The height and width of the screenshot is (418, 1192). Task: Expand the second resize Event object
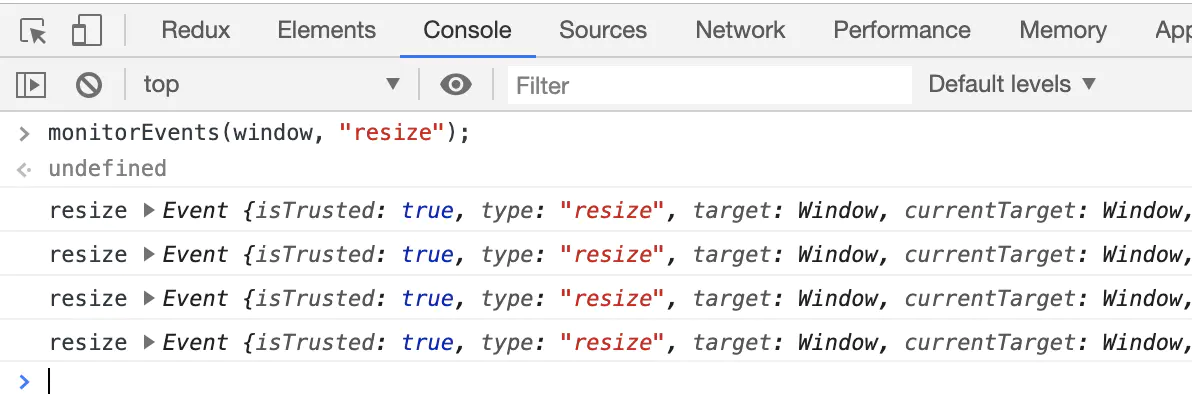coord(150,254)
